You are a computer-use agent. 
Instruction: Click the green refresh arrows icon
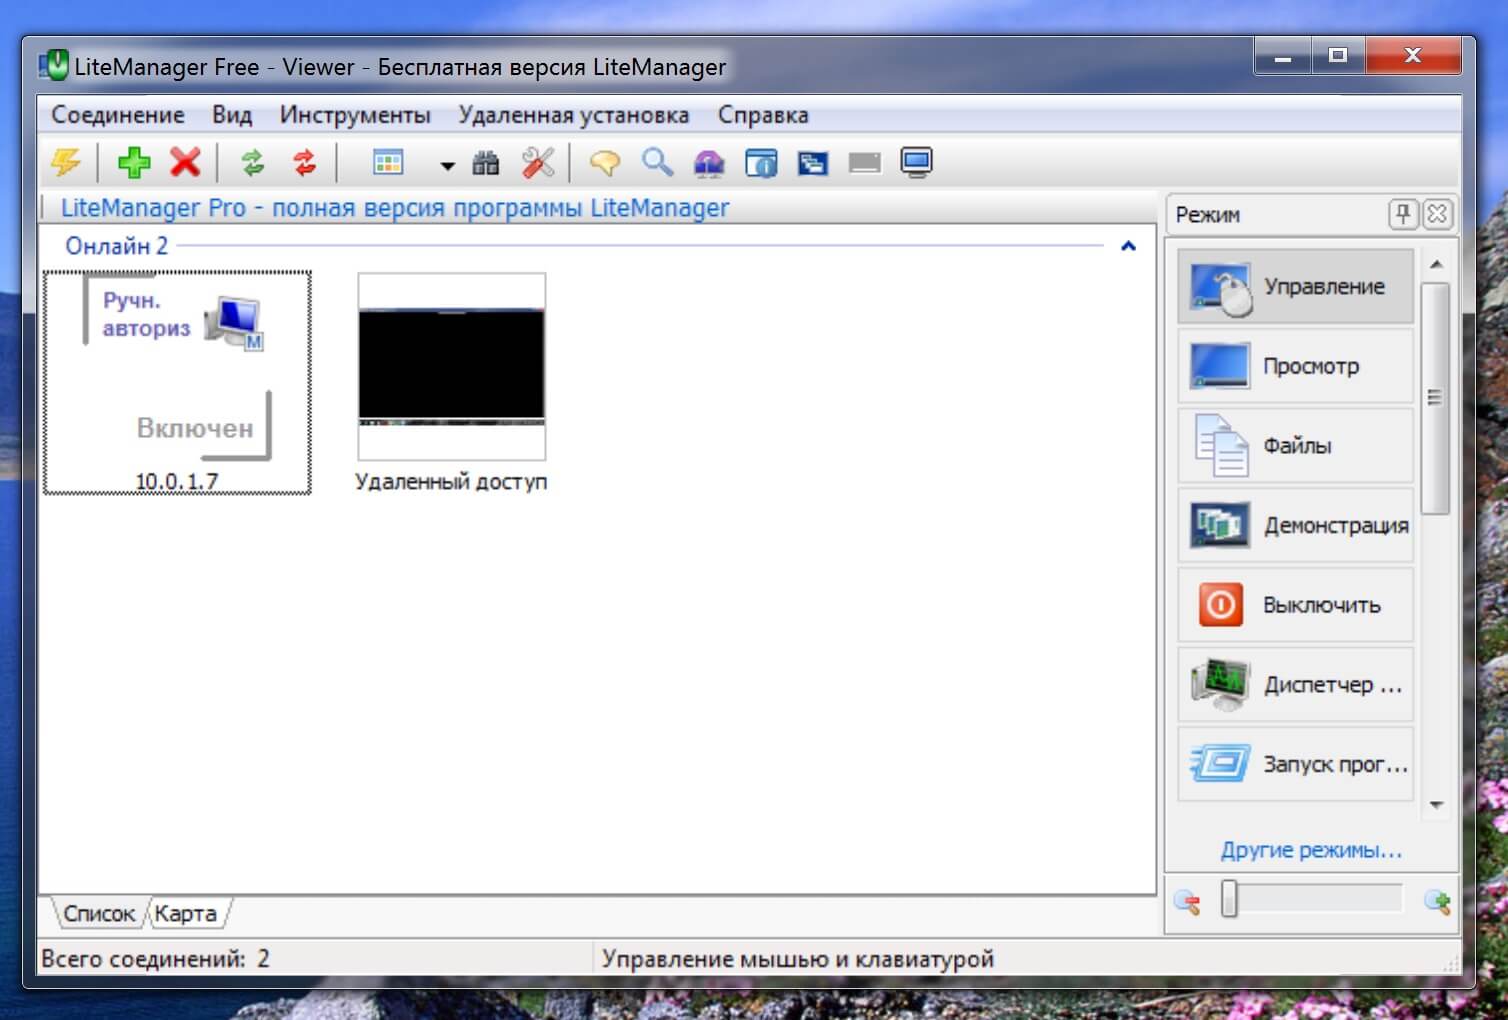tap(253, 162)
